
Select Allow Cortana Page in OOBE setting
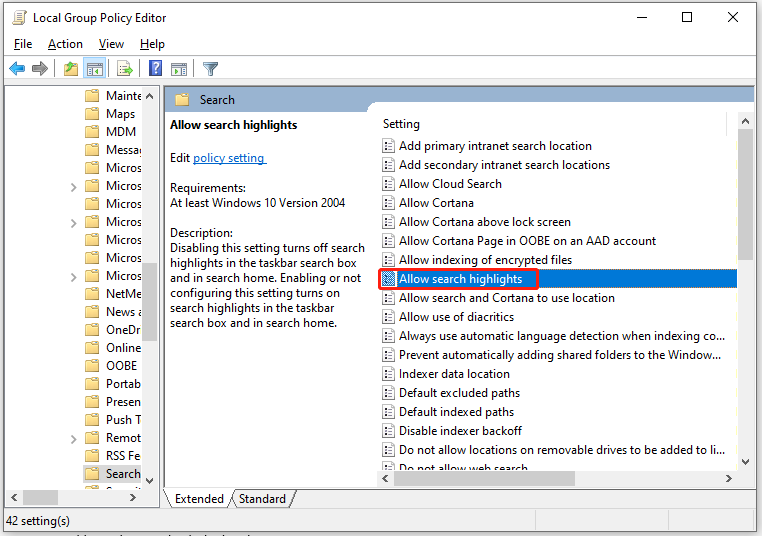tap(527, 241)
